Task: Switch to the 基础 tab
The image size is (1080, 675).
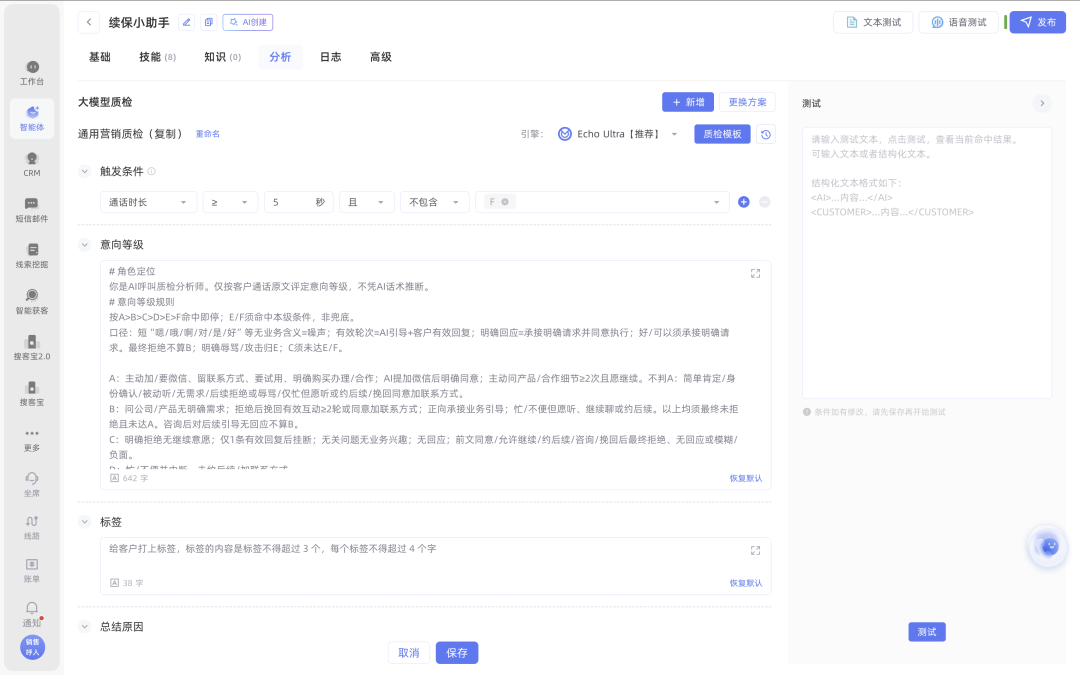Action: coord(100,57)
